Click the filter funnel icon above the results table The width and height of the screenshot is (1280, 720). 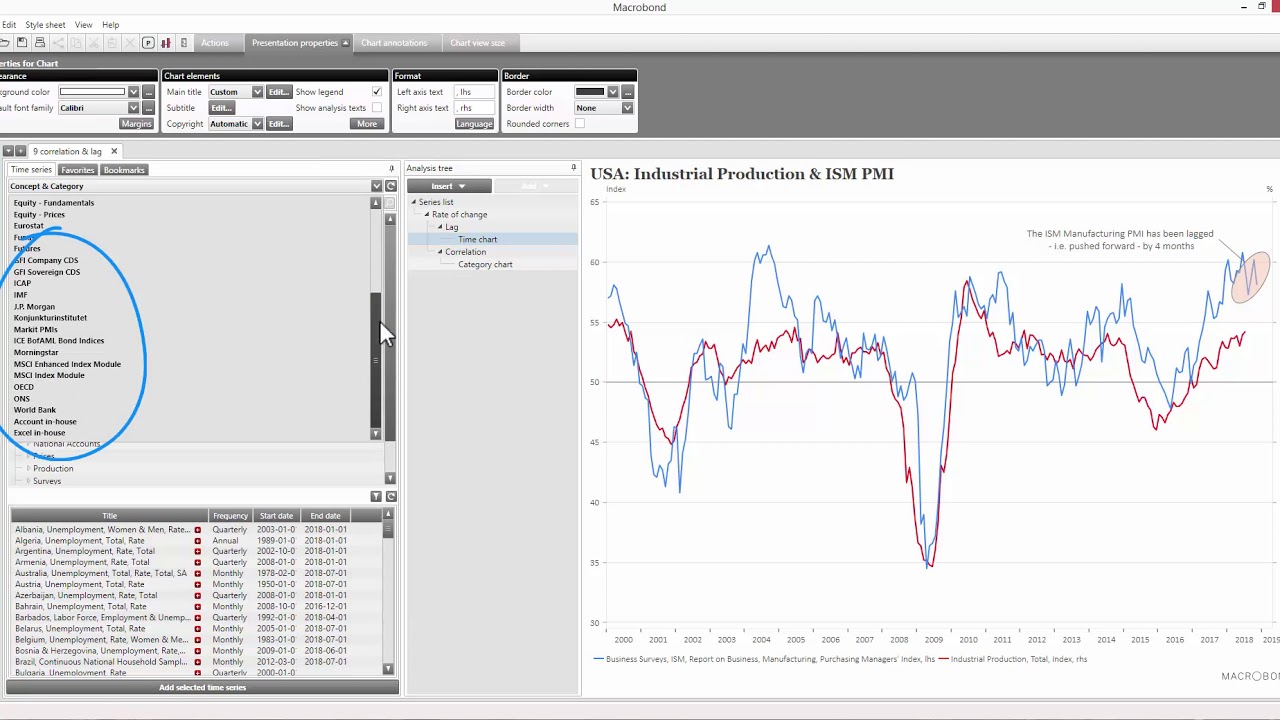coord(376,496)
